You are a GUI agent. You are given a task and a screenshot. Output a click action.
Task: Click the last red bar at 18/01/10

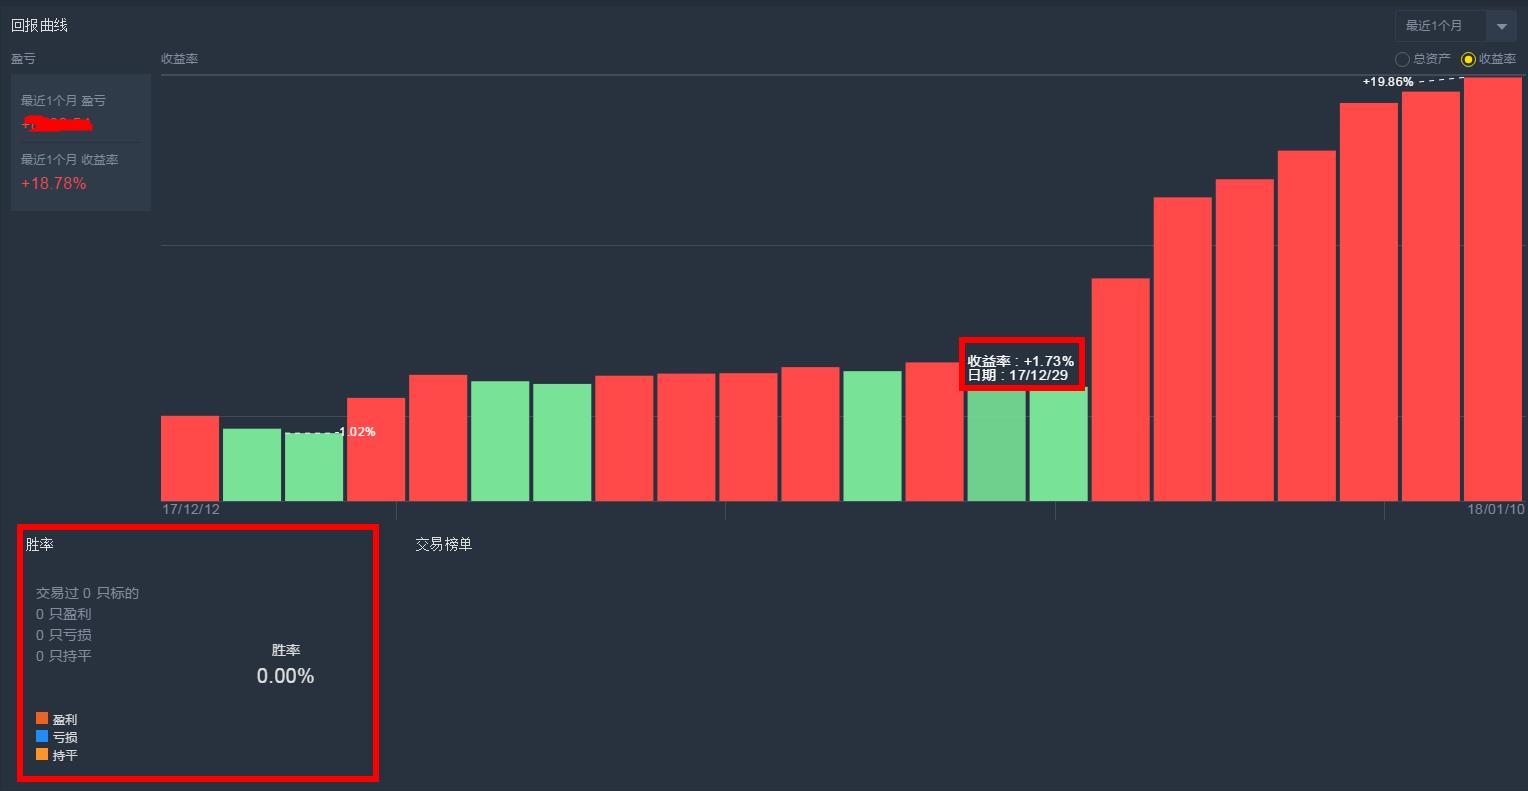(1492, 290)
